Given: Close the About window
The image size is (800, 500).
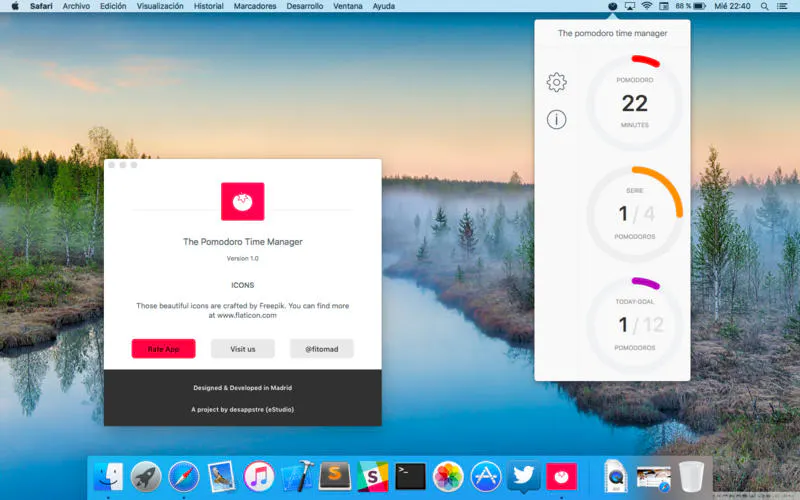Looking at the screenshot, I should tap(112, 165).
